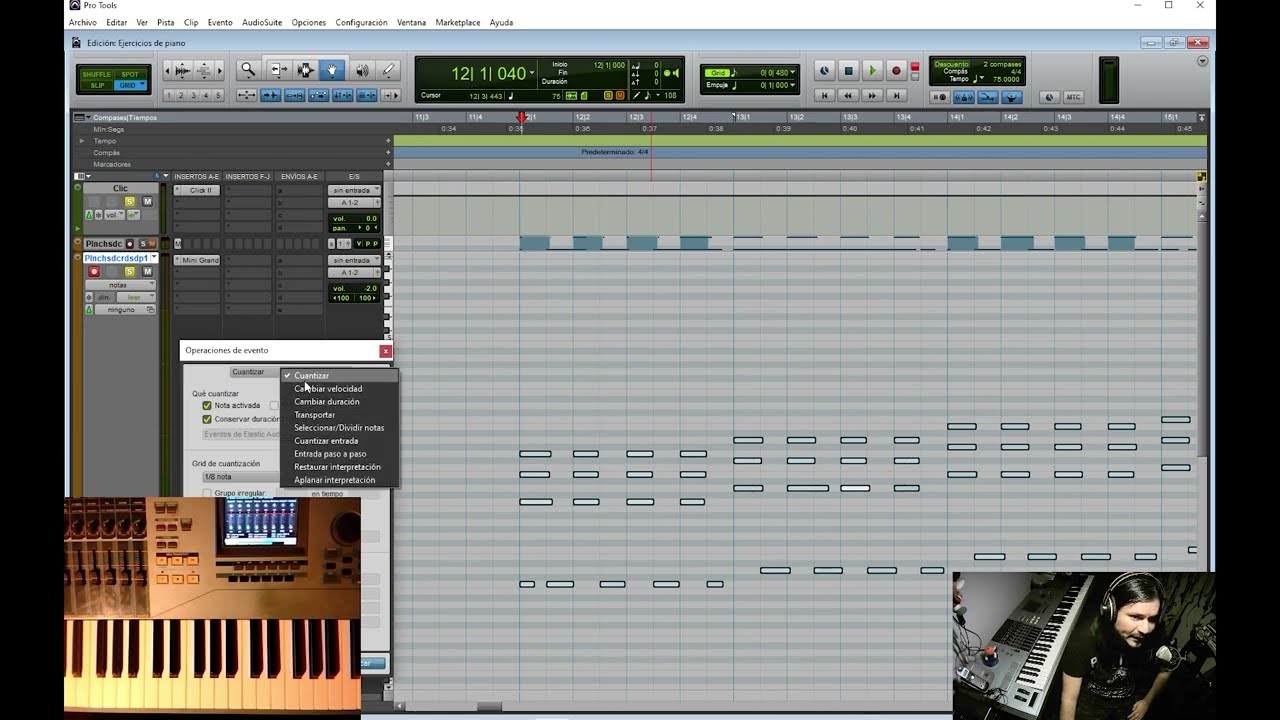Viewport: 1280px width, 720px height.
Task: Click Return to Zero transport button
Action: 824,96
